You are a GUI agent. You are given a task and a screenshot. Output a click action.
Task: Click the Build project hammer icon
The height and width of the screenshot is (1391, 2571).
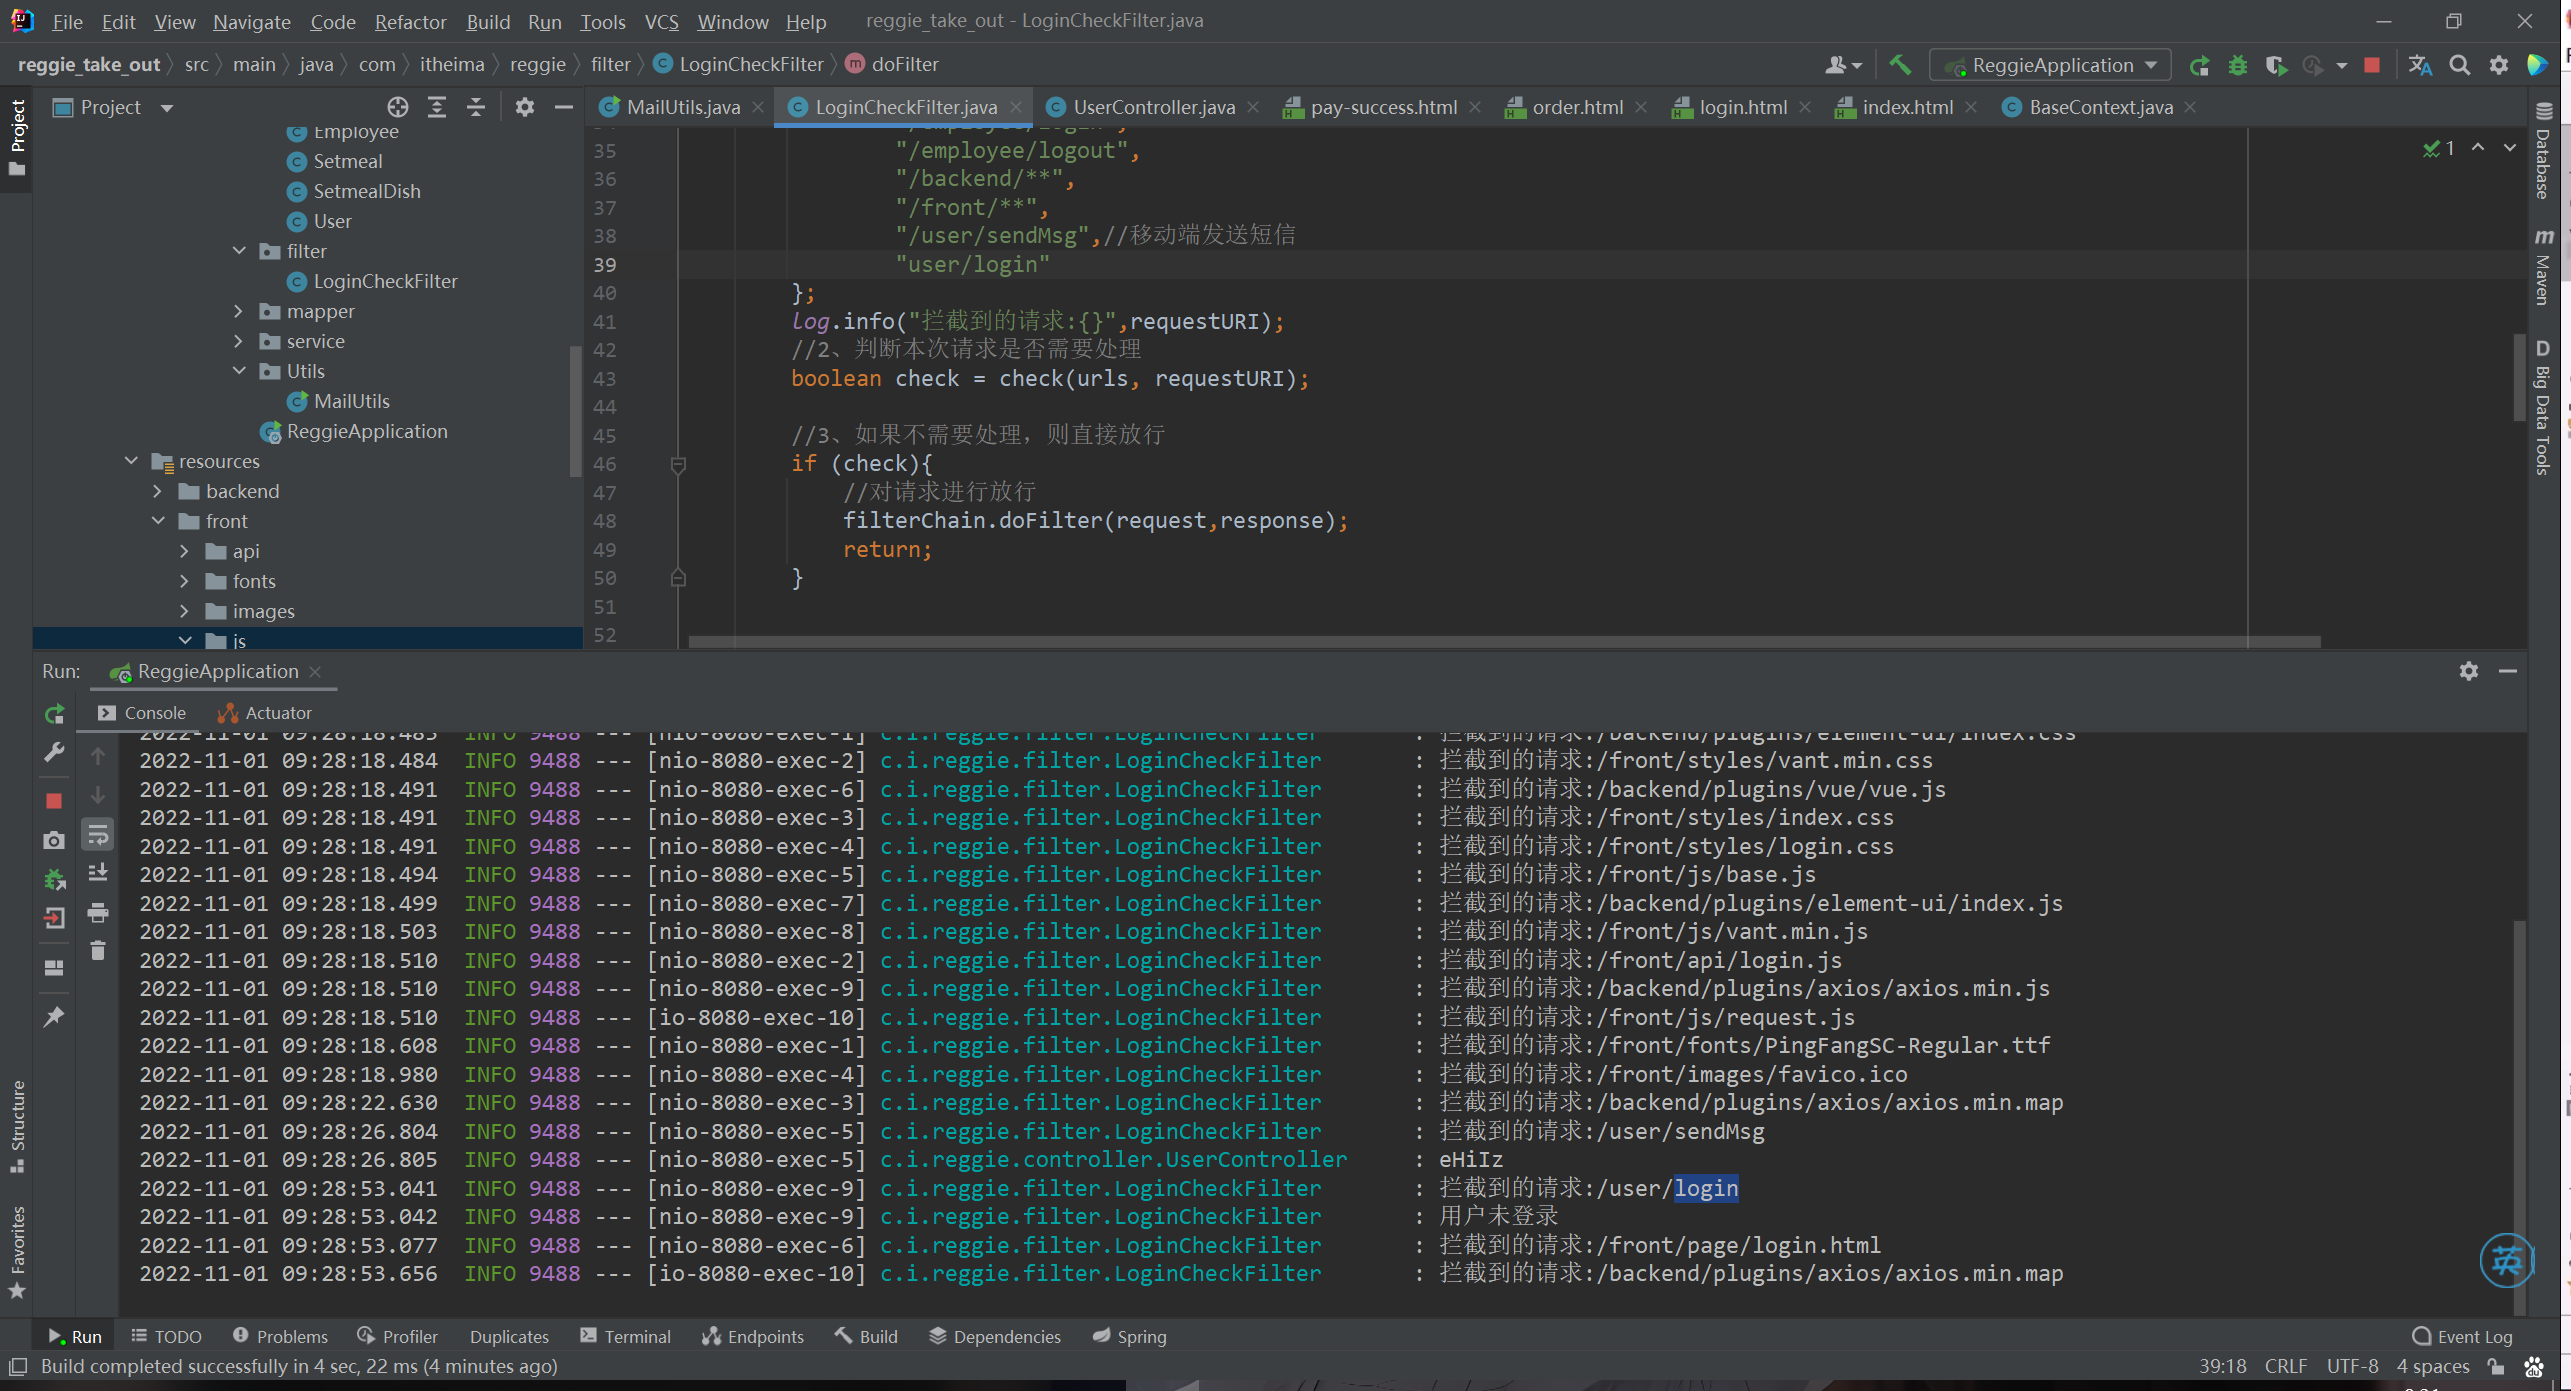coord(1900,65)
